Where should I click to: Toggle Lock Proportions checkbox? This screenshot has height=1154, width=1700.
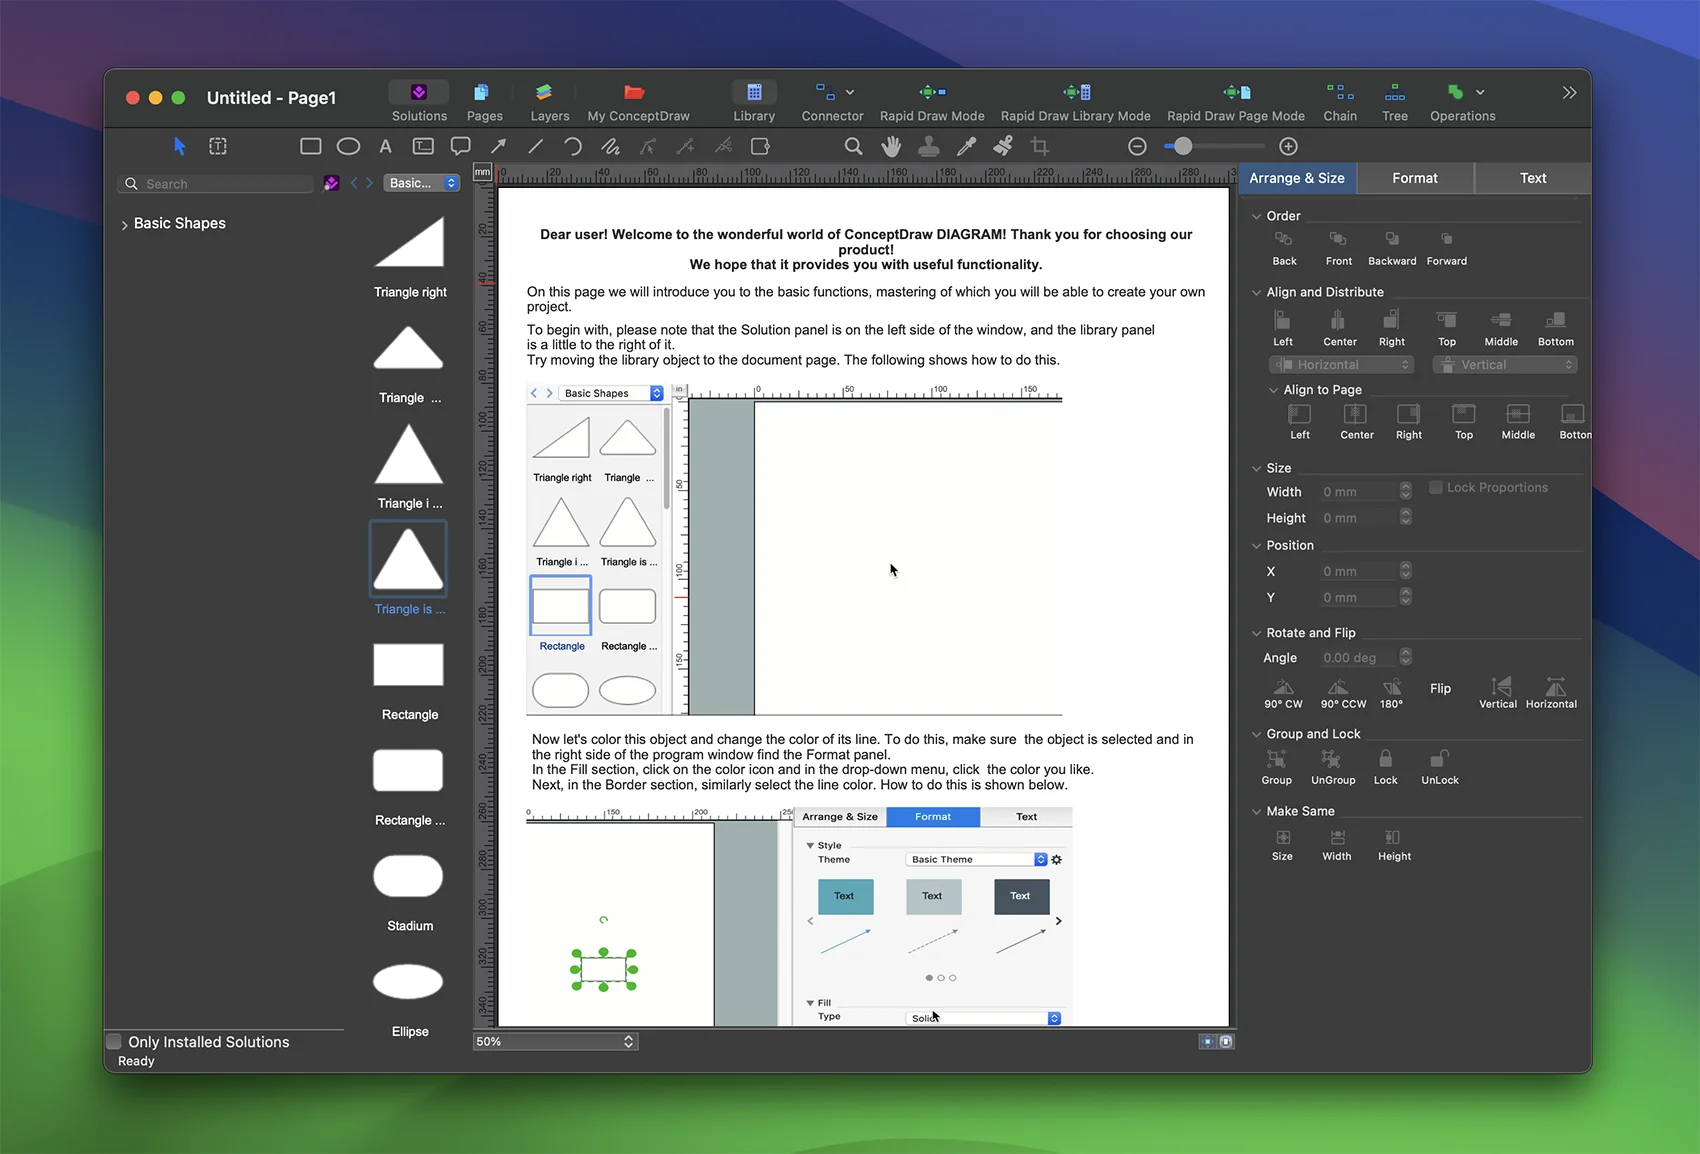tap(1435, 487)
